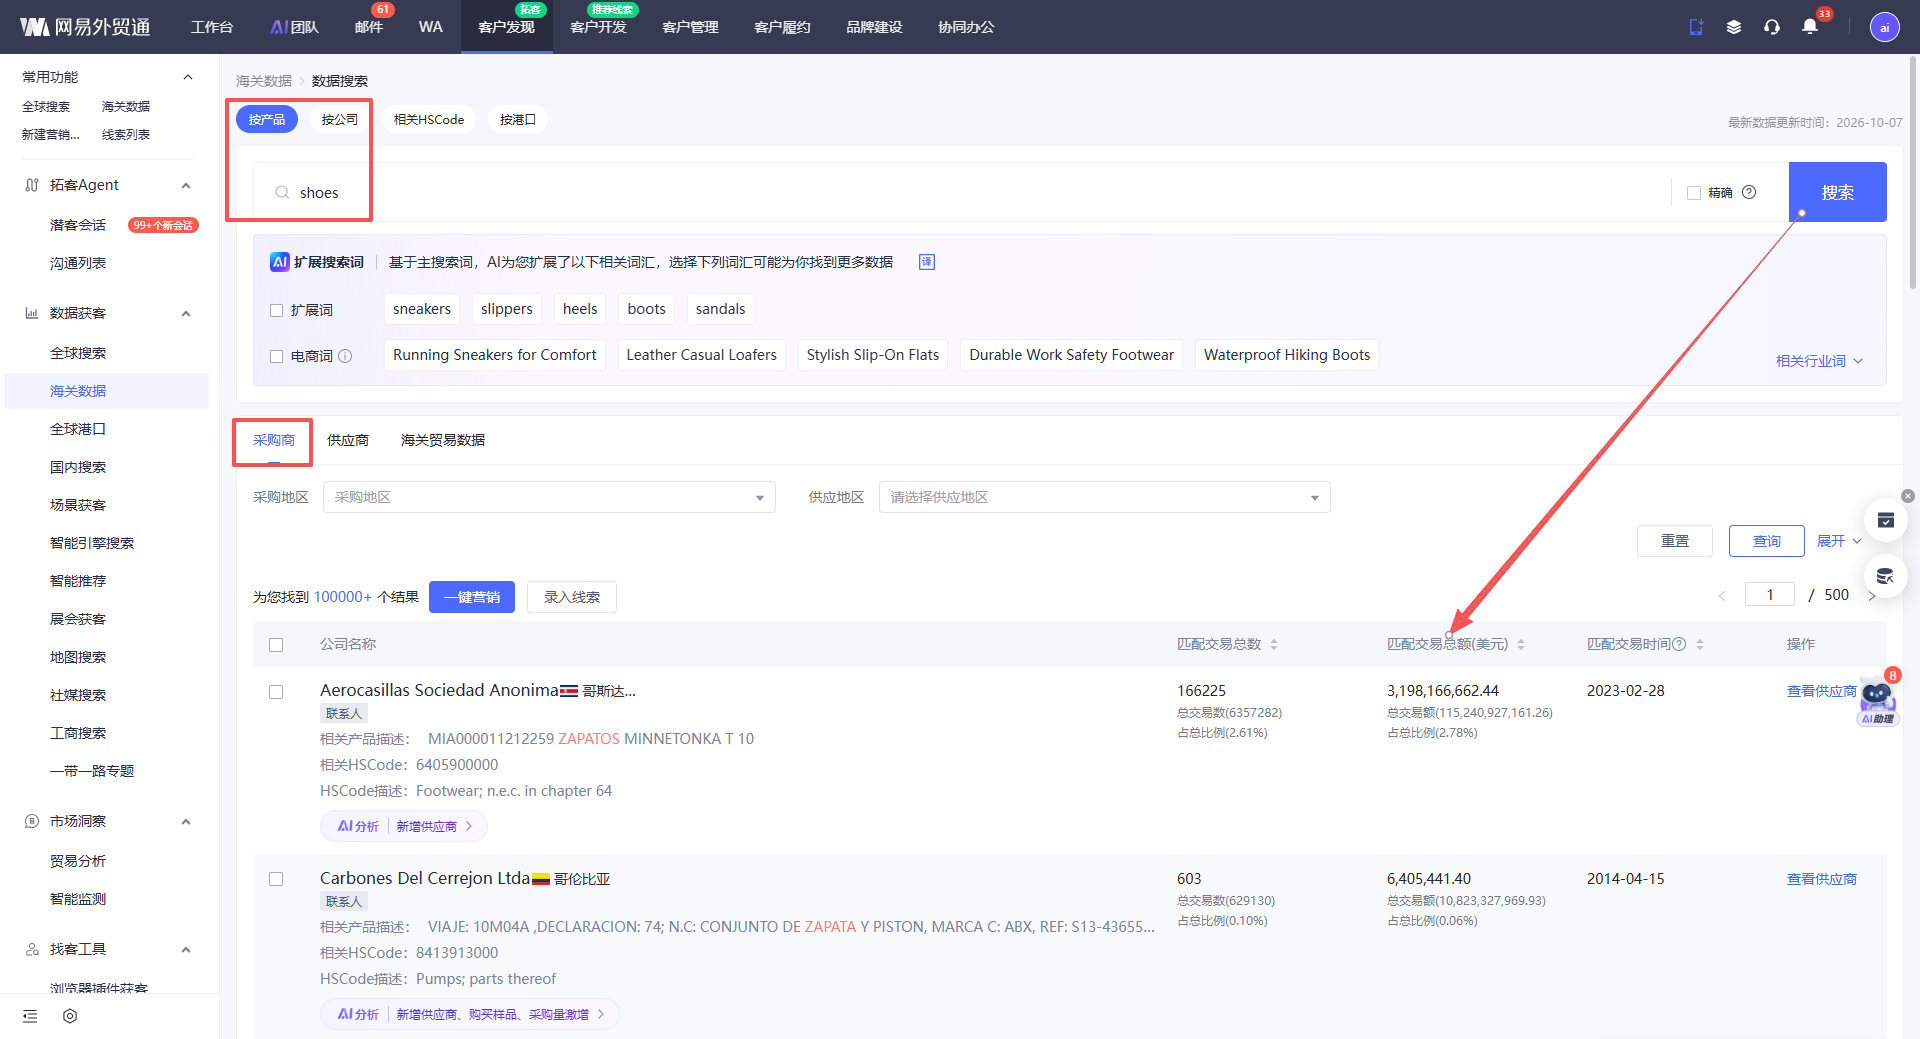Click the page number input box

click(x=1769, y=595)
